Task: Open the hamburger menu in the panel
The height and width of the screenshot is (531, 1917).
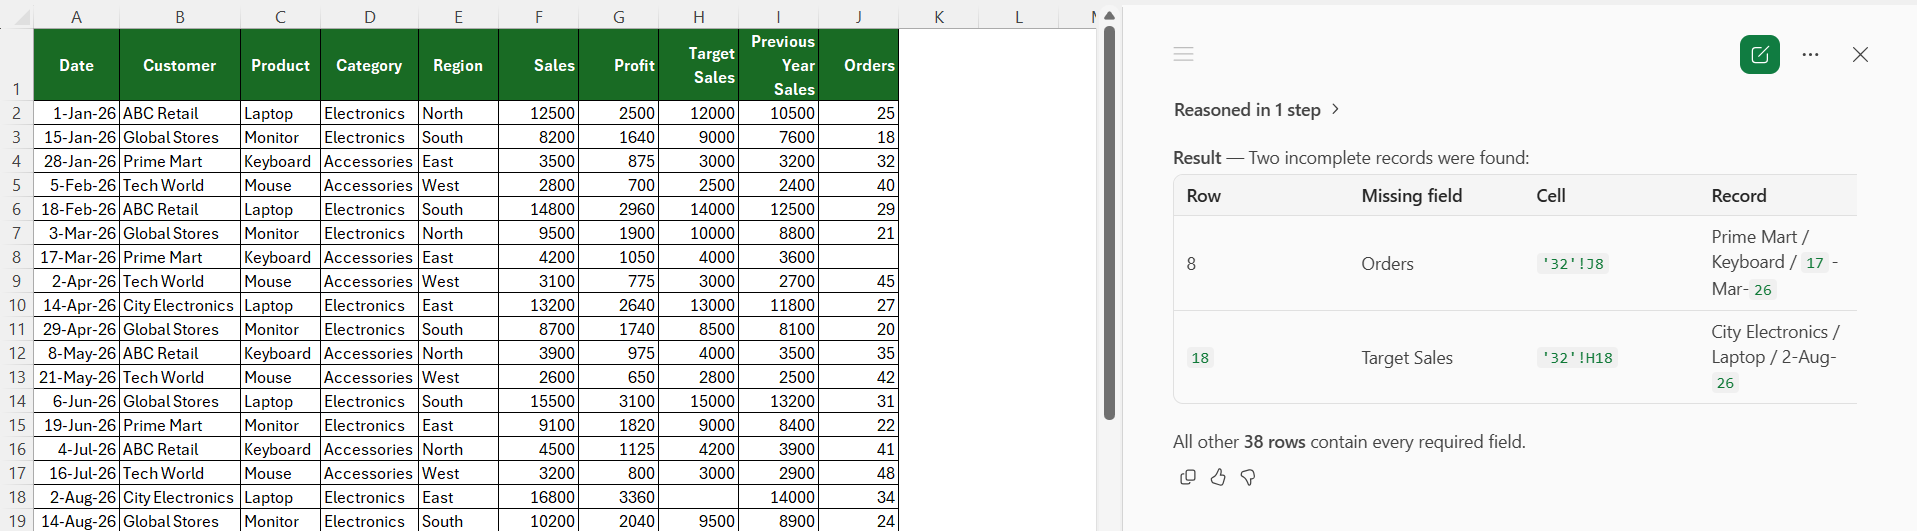Action: point(1184,54)
